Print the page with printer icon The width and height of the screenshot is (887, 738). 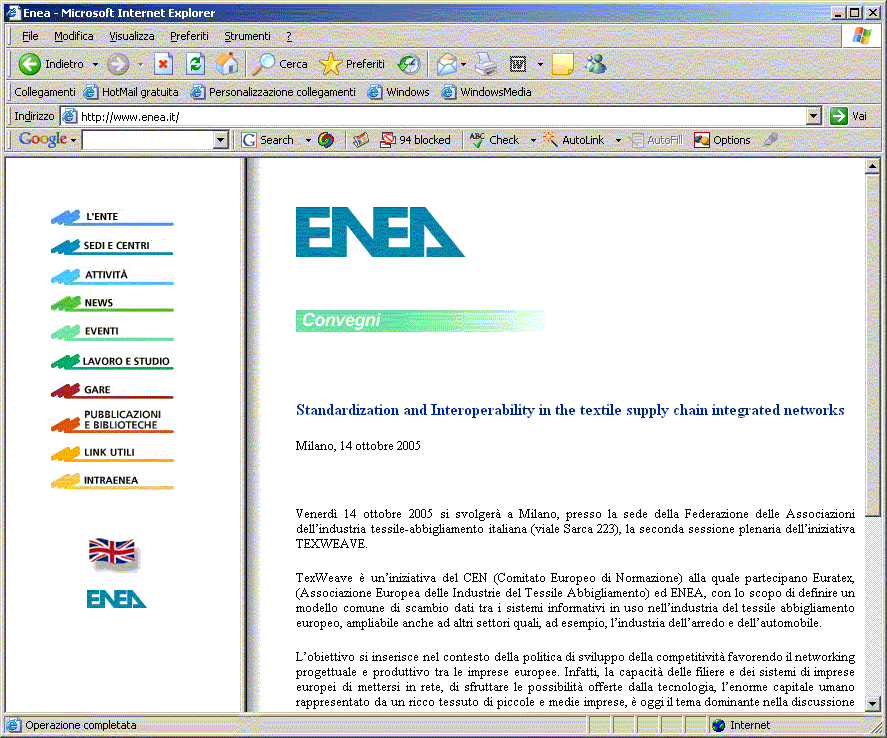(x=485, y=64)
